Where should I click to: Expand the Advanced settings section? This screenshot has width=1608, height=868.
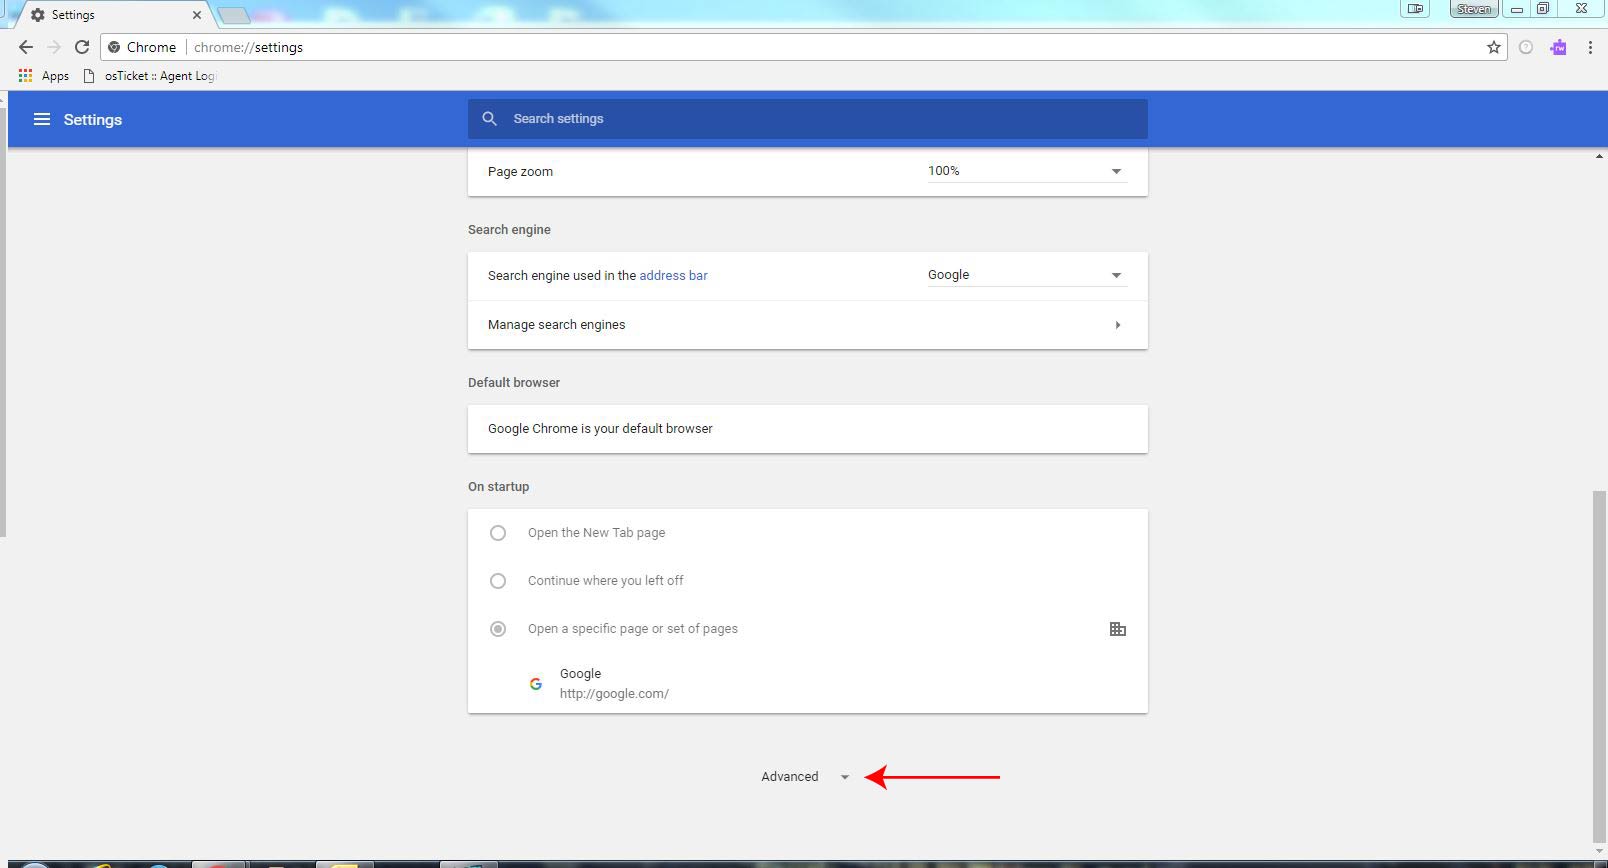pyautogui.click(x=804, y=777)
